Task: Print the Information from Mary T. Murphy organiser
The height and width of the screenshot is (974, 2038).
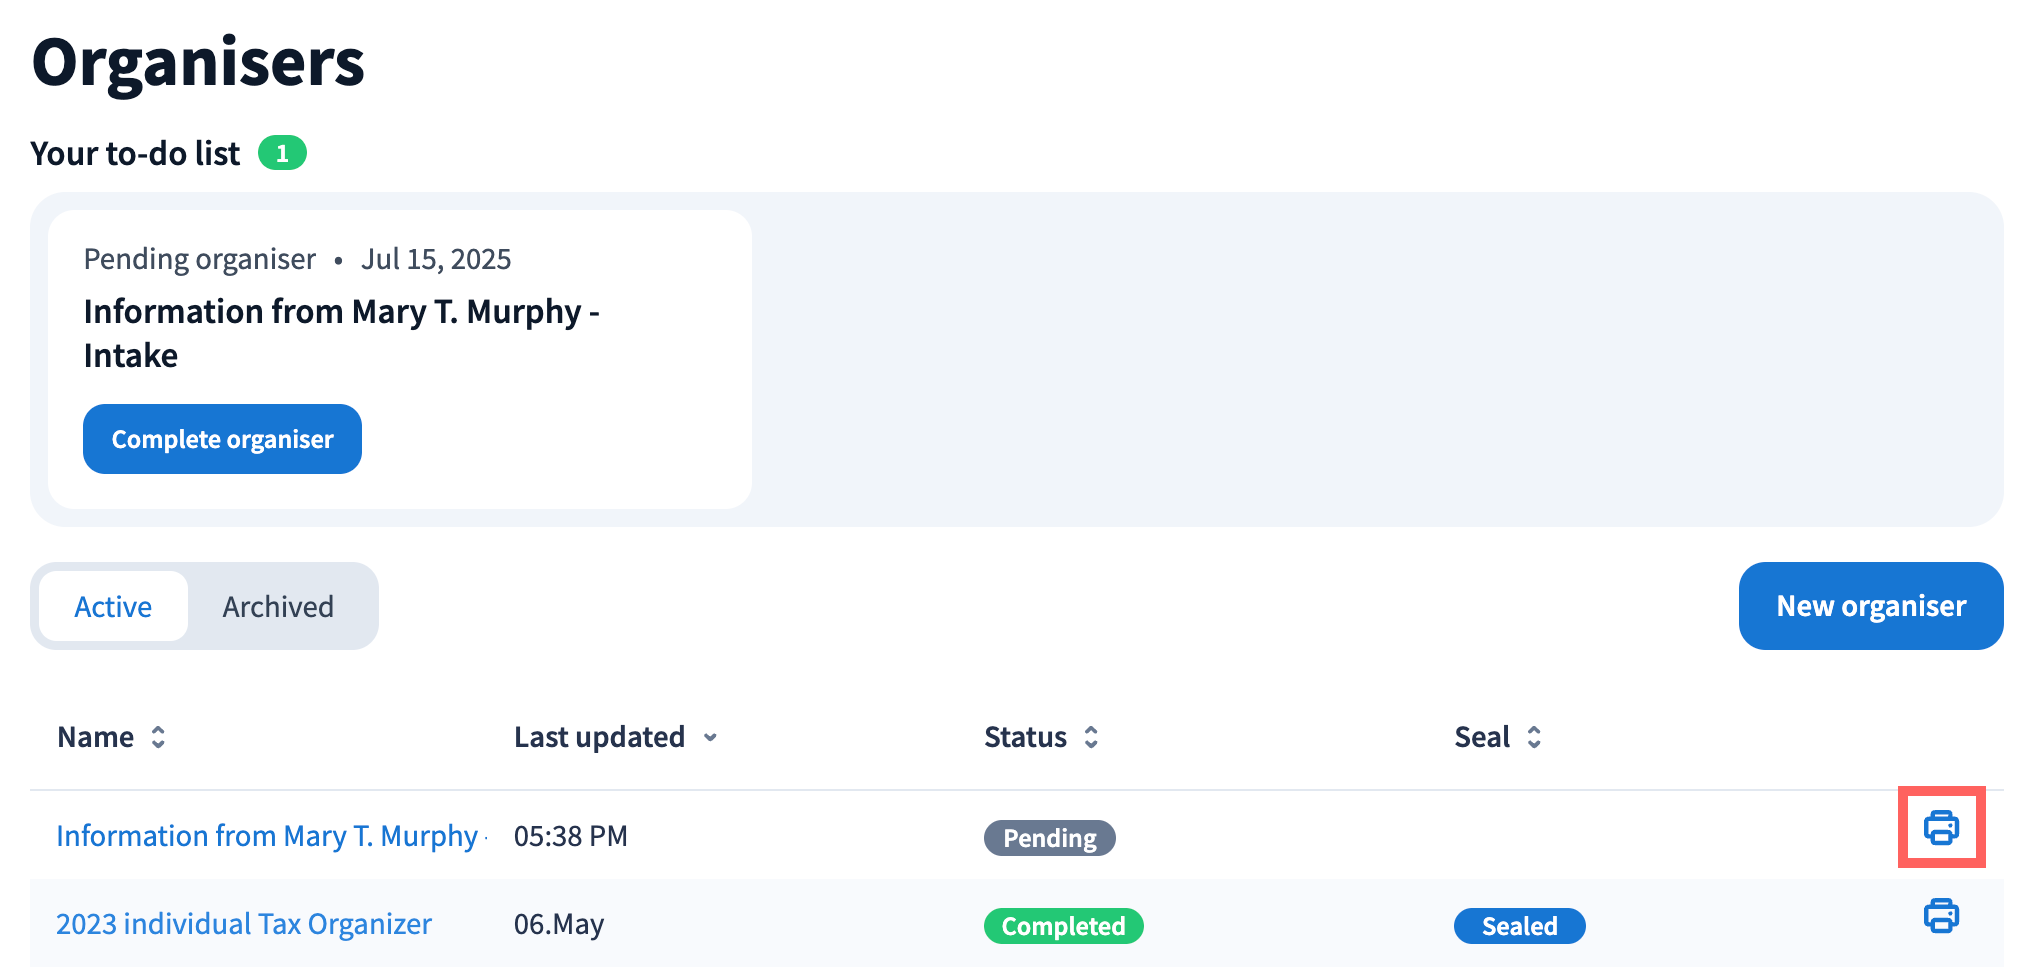Action: tap(1941, 828)
